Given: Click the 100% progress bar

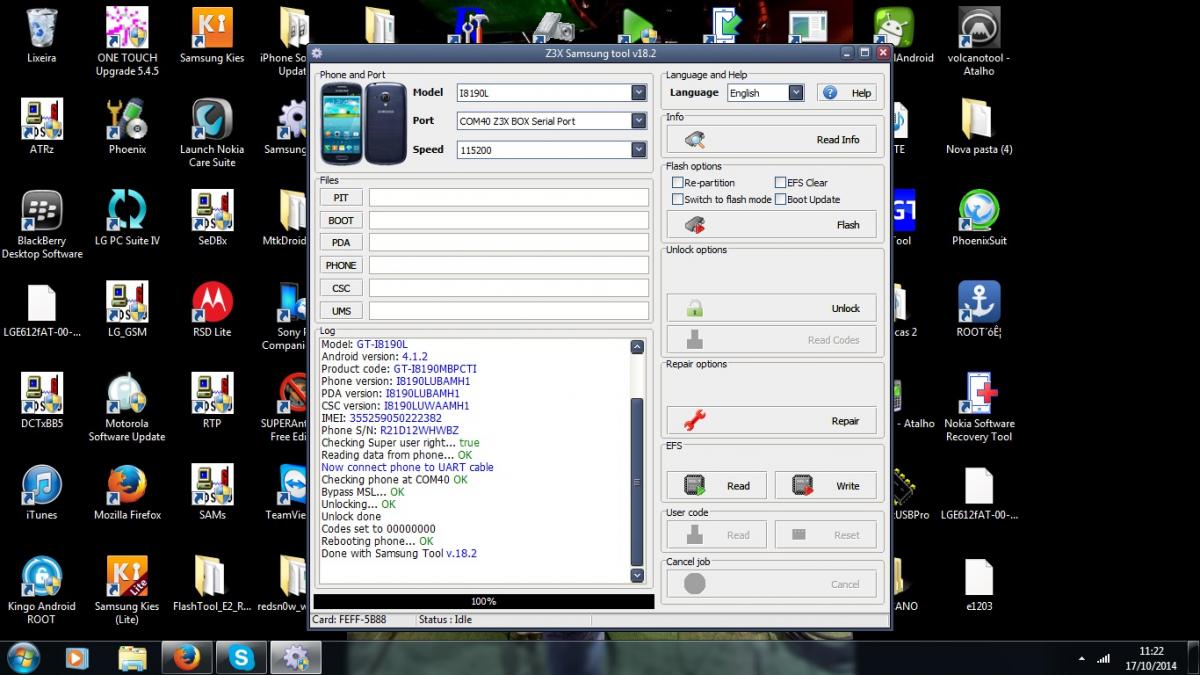Looking at the screenshot, I should 484,602.
